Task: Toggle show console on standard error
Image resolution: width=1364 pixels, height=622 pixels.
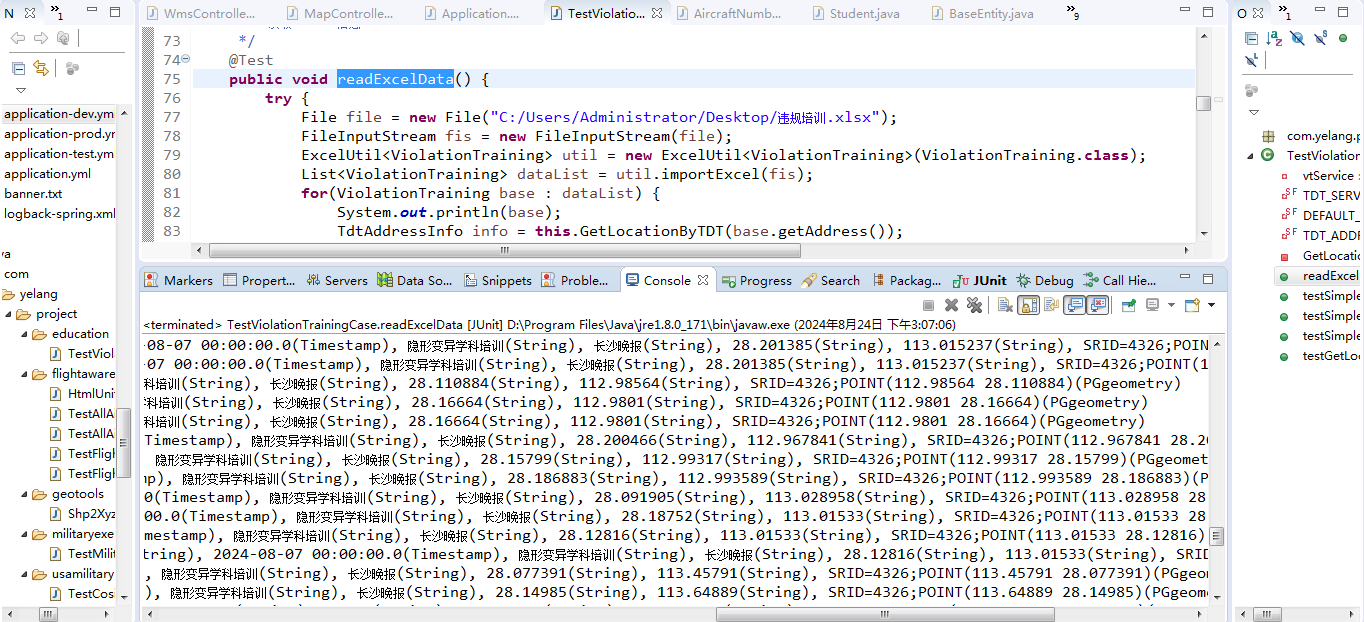Action: (1098, 305)
